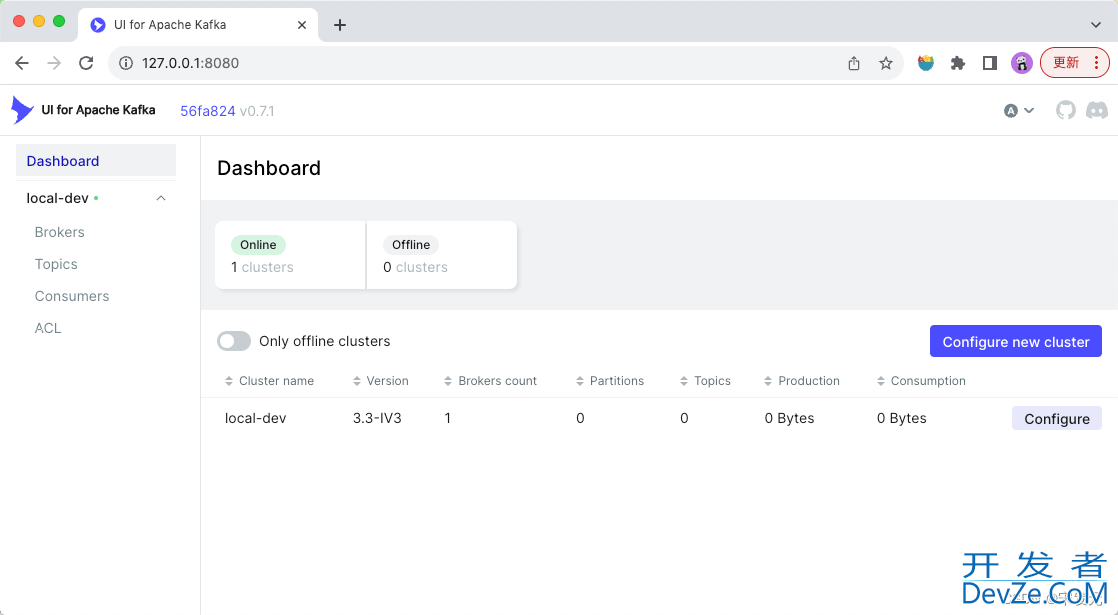Click the v0.7.1 version label
Screen dimensions: 1118x615
click(x=257, y=111)
